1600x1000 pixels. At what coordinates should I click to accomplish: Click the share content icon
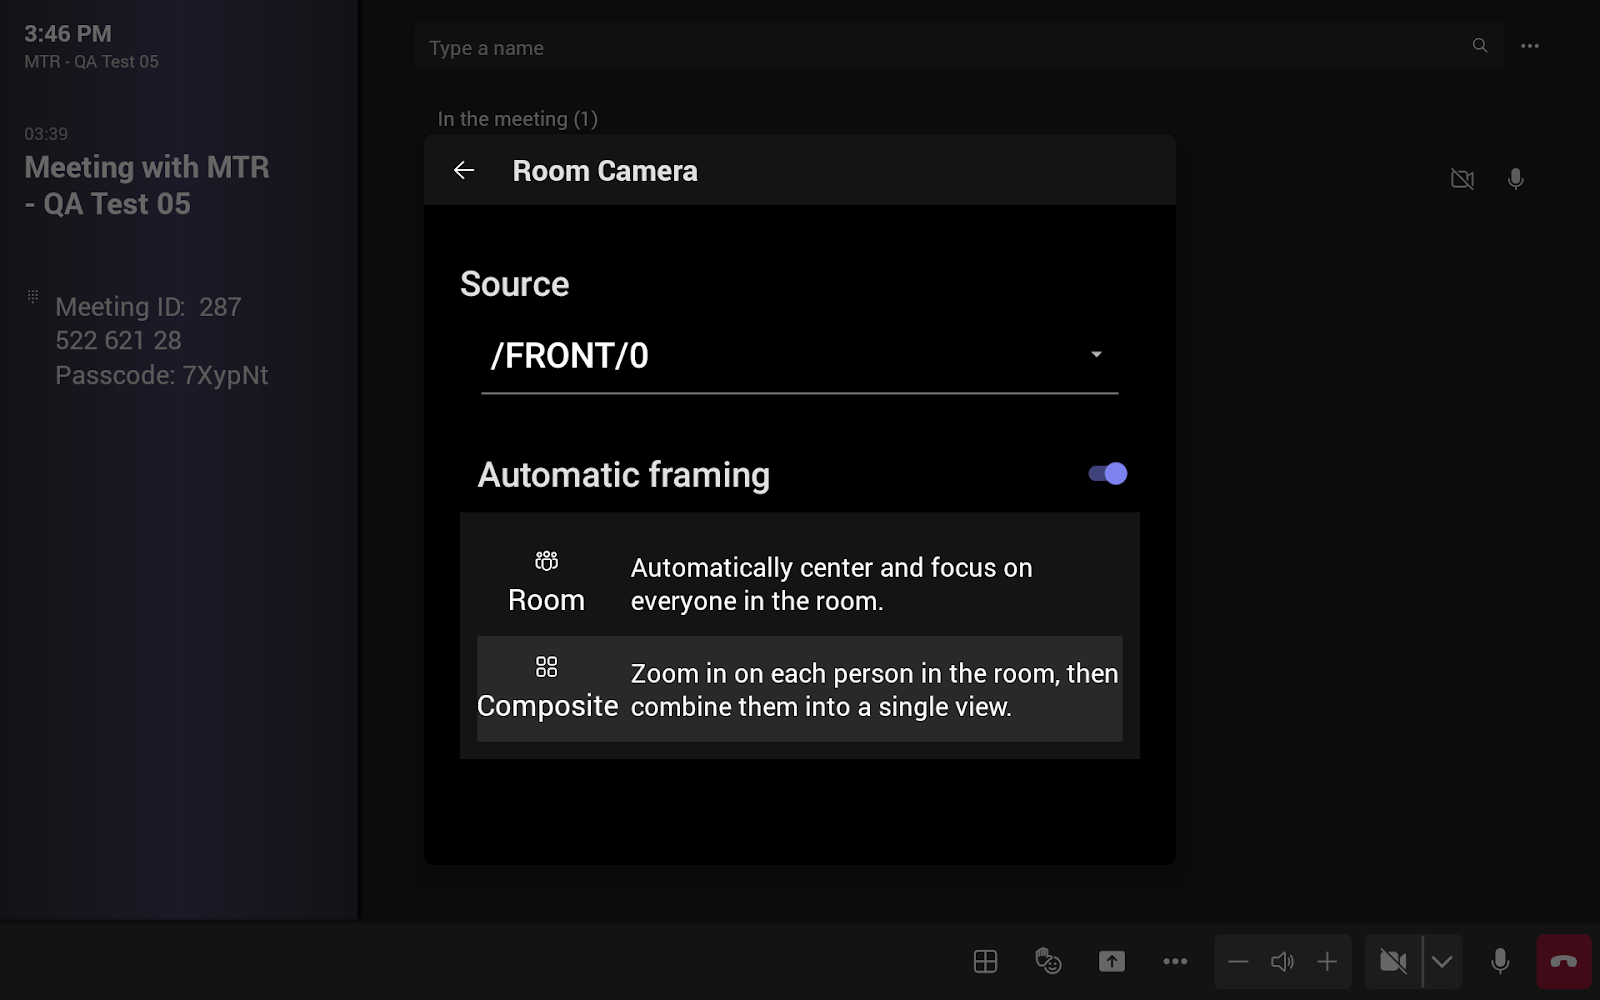[x=1110, y=961]
